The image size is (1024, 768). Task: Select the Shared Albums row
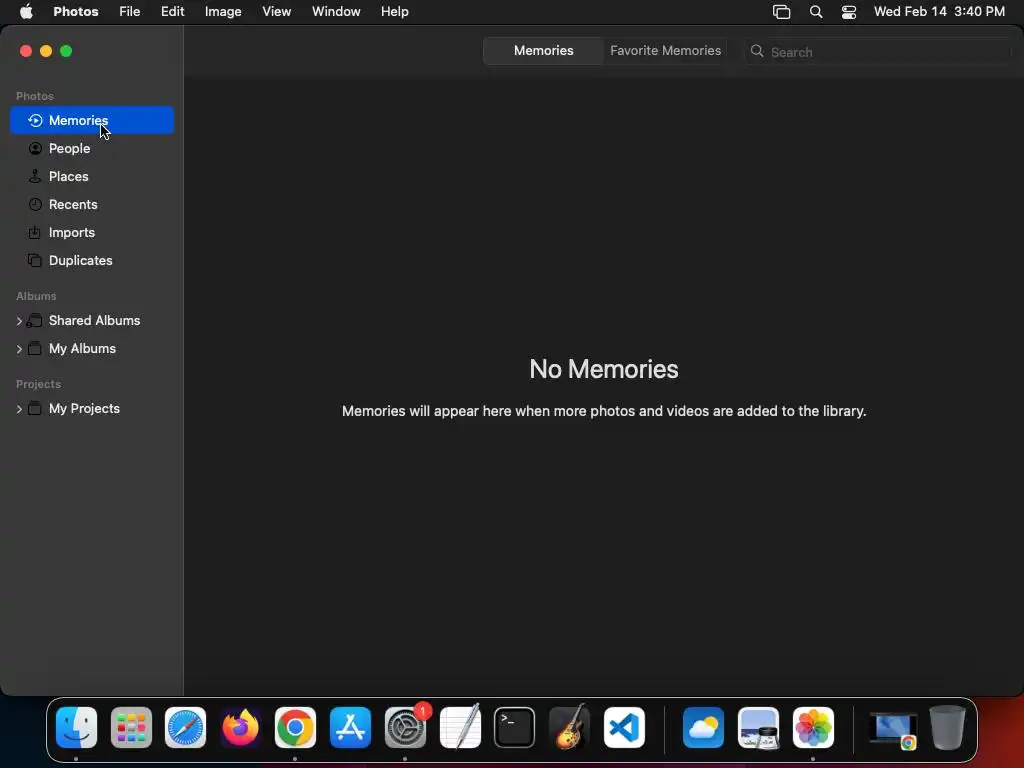tap(92, 321)
